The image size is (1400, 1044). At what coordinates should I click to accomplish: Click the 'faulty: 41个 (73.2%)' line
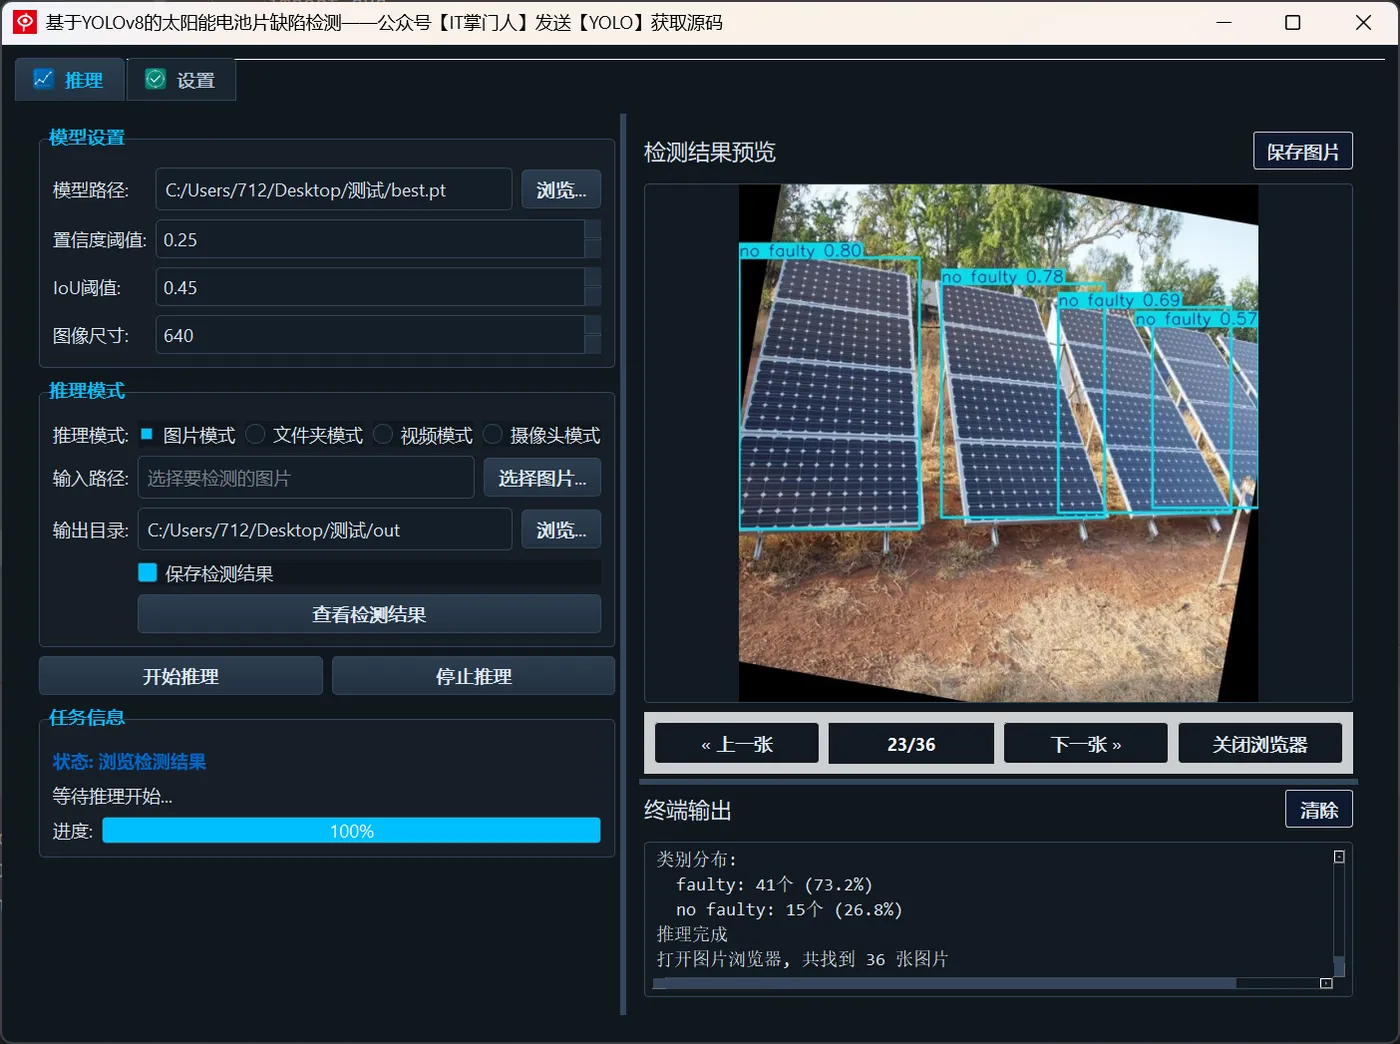[774, 884]
